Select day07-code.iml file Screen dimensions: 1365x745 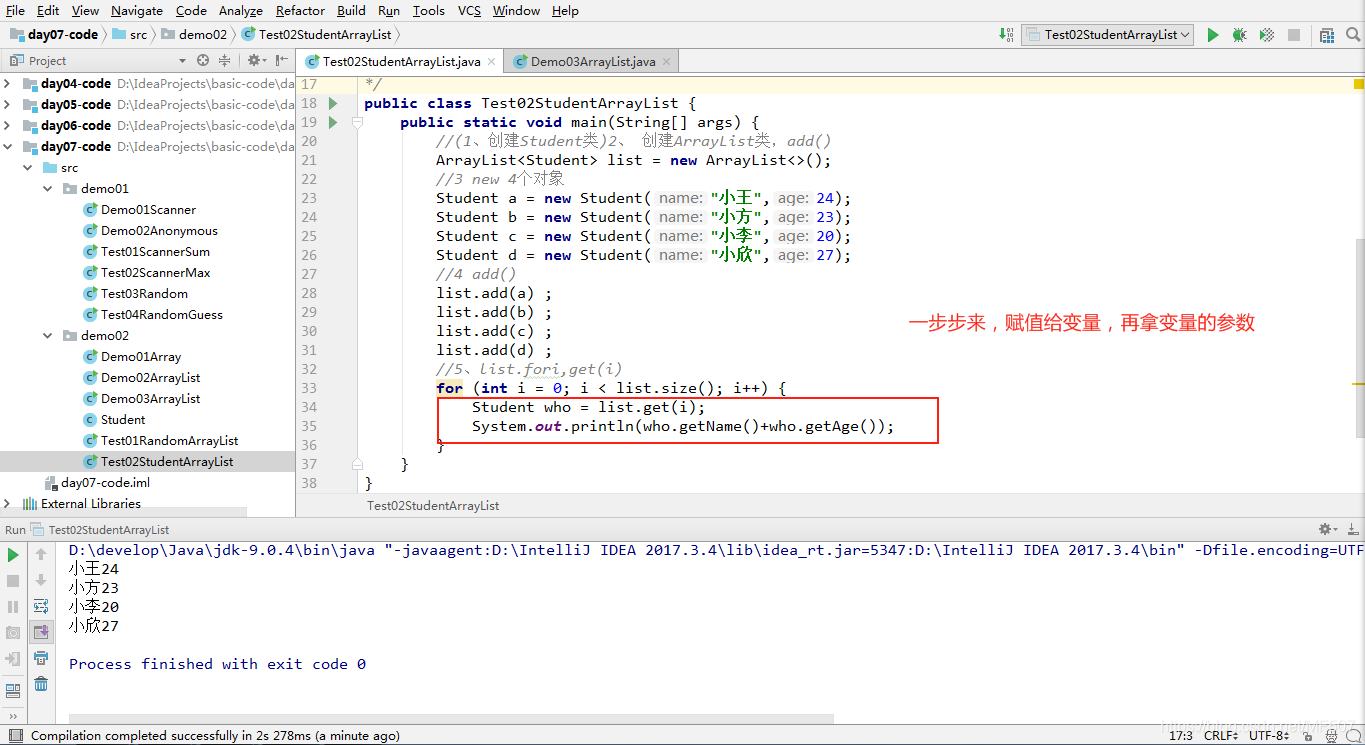pos(105,483)
